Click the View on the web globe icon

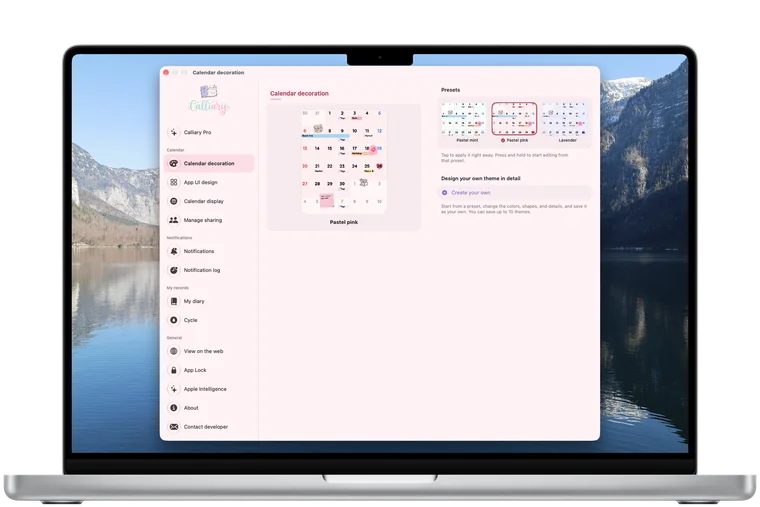point(174,351)
